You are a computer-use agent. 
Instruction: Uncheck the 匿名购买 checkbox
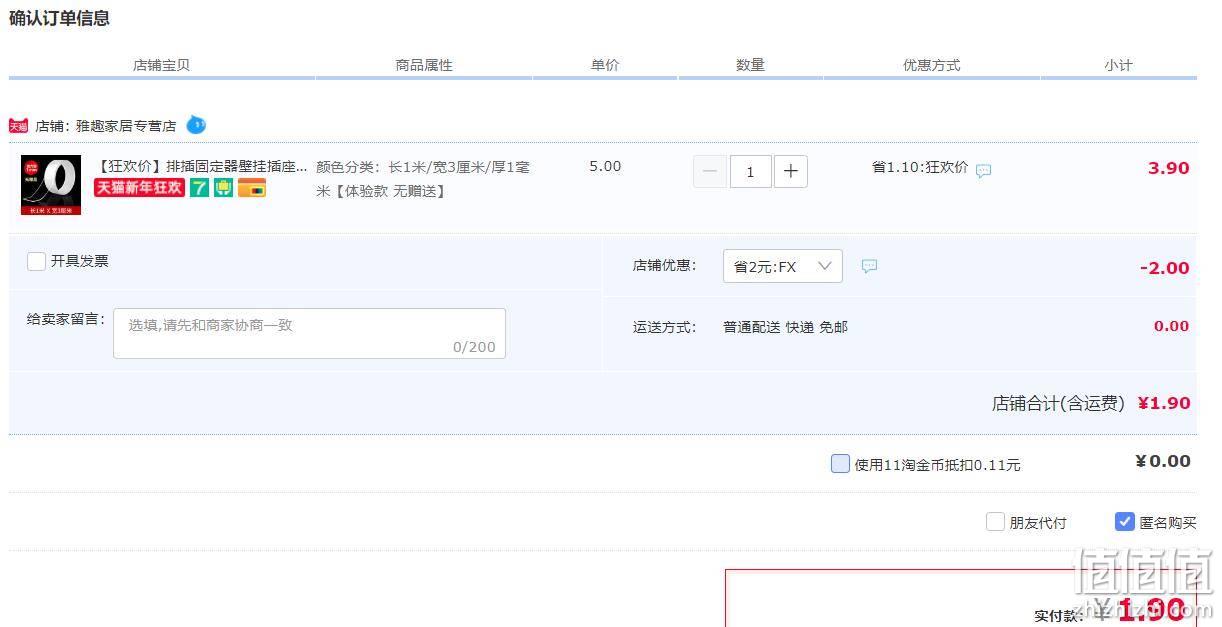tap(1125, 522)
